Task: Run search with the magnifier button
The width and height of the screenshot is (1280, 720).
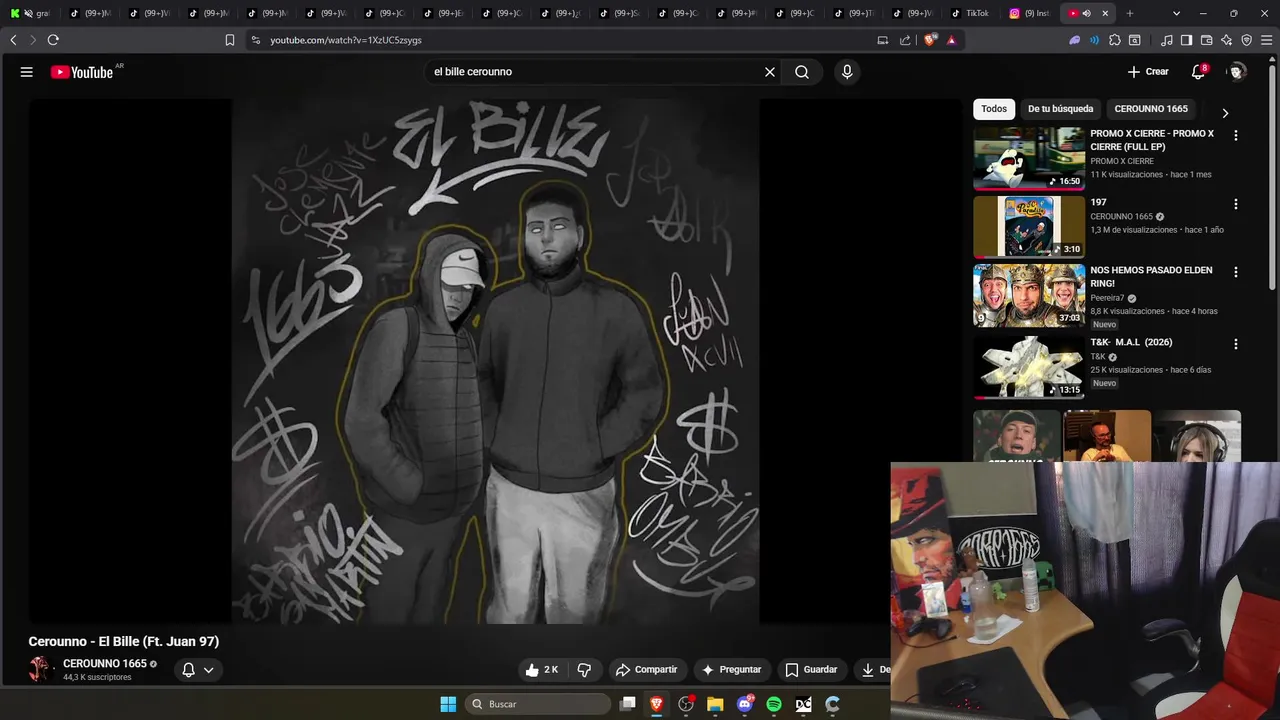Action: (x=802, y=72)
